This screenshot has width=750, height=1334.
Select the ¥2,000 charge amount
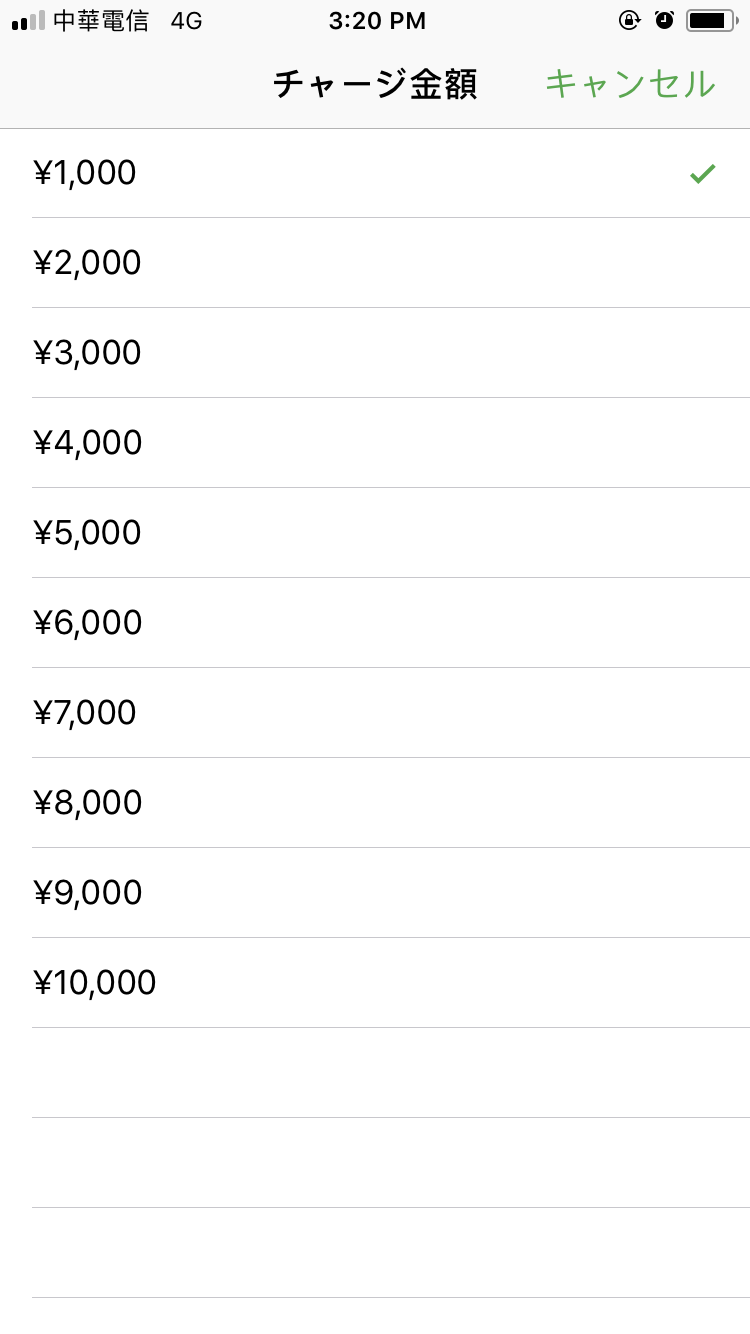[88, 263]
